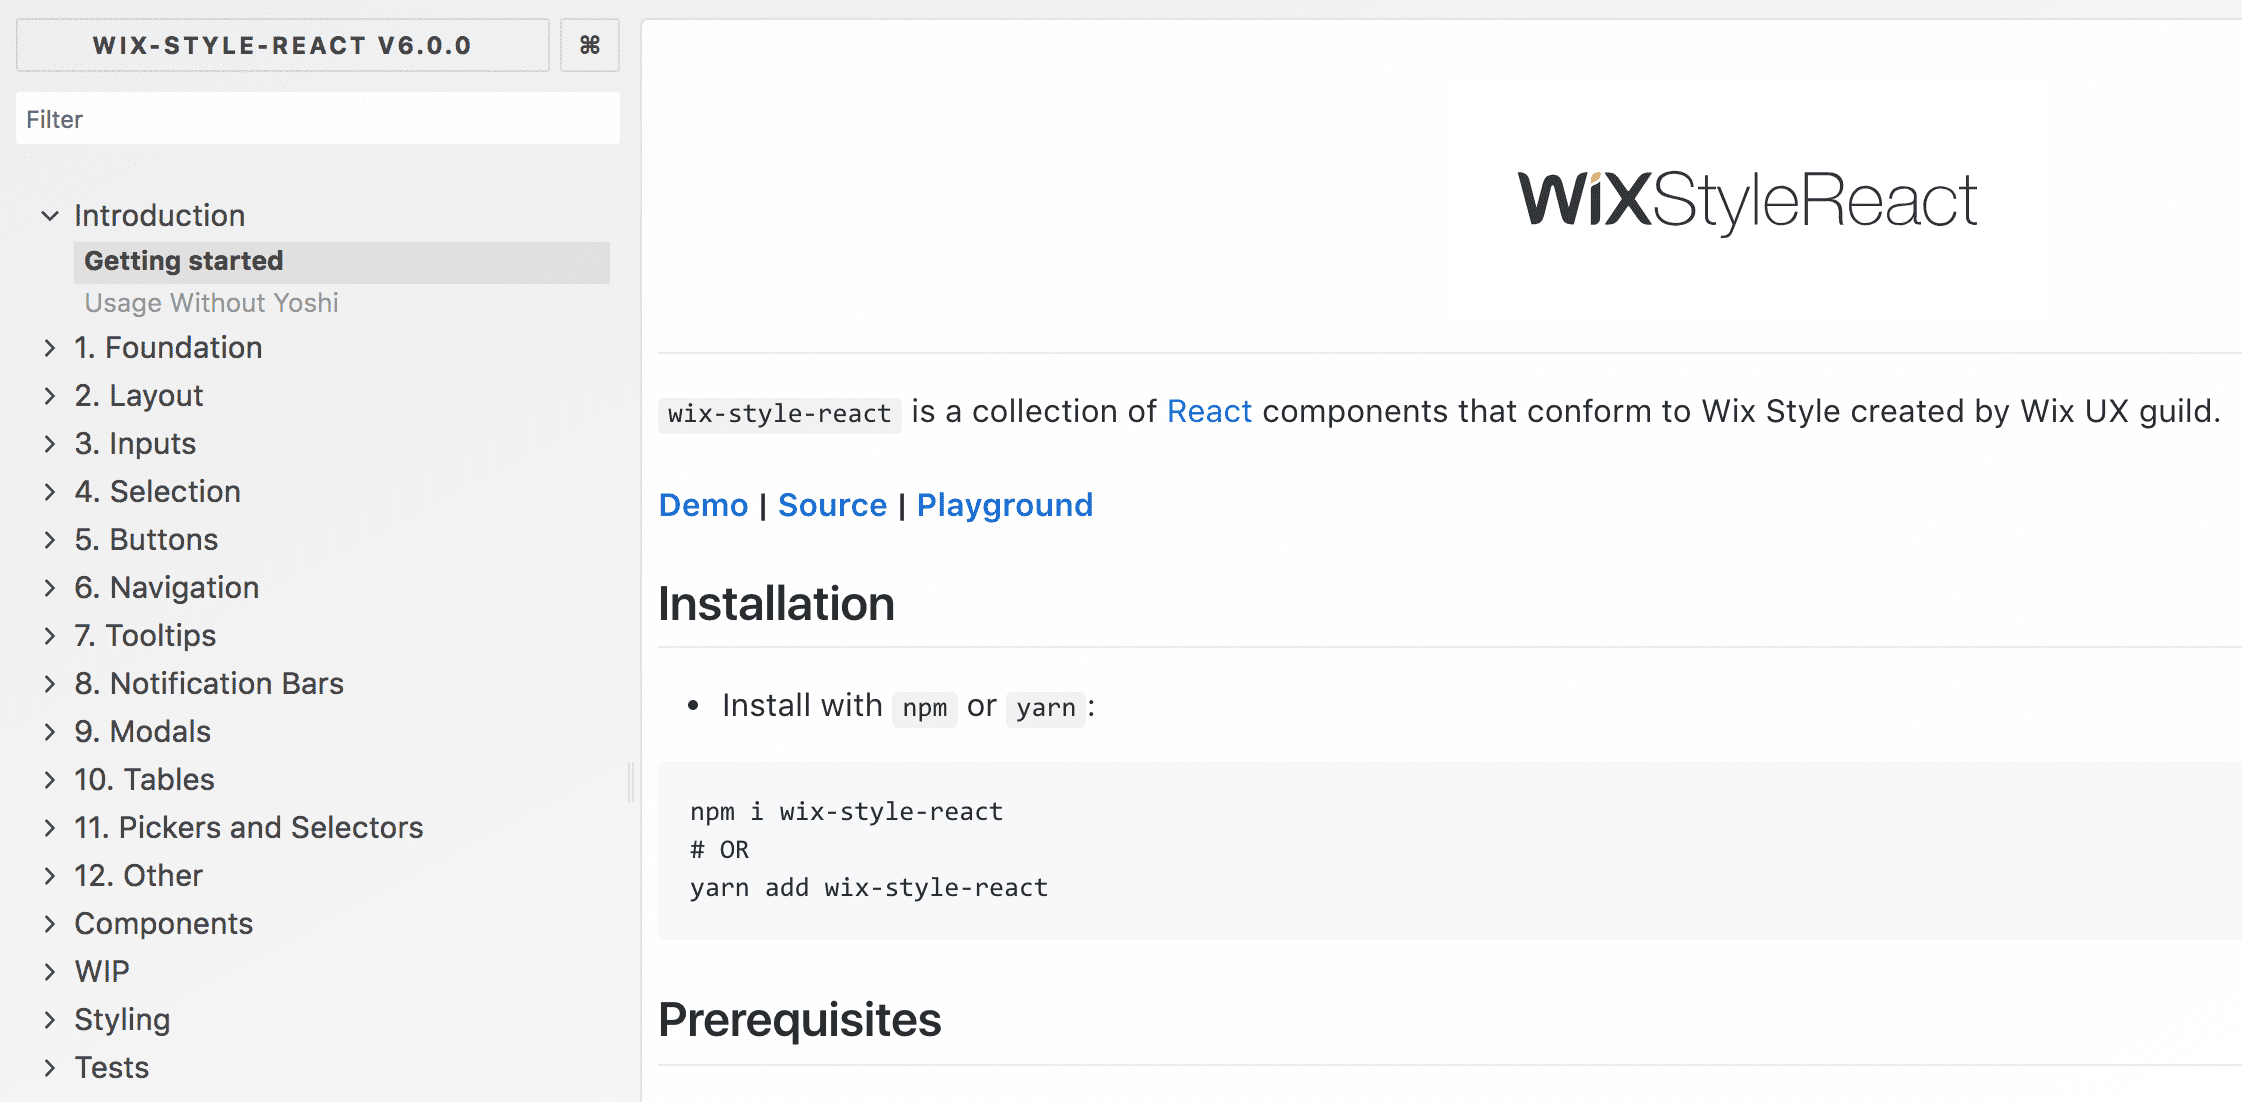
Task: Expand the Components chevron
Action: (50, 923)
